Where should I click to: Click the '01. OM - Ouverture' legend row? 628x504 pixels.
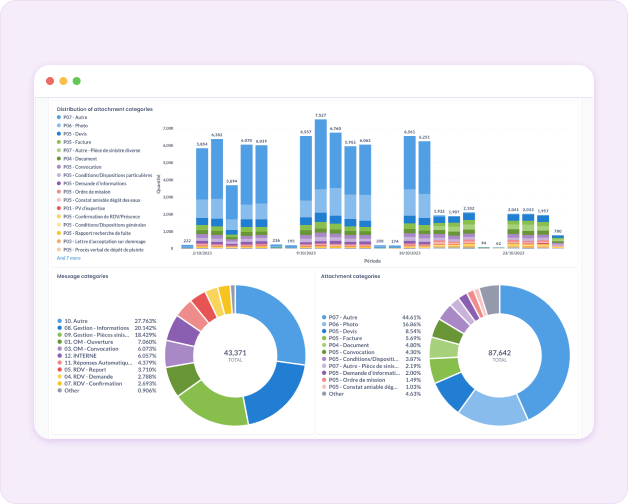tap(107, 342)
